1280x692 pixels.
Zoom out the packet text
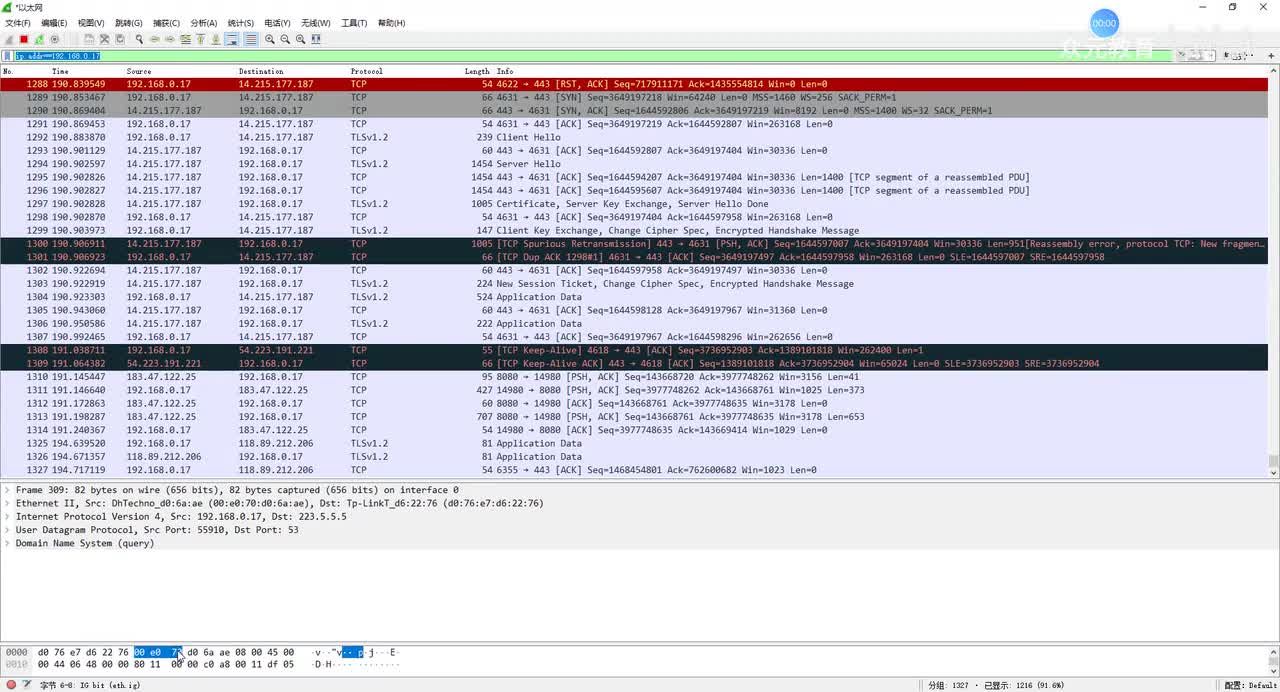pyautogui.click(x=285, y=39)
